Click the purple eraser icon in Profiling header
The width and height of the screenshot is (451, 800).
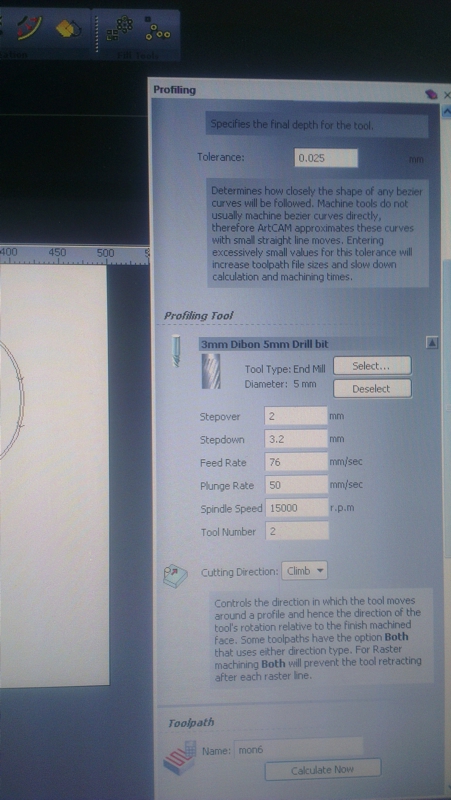point(432,94)
